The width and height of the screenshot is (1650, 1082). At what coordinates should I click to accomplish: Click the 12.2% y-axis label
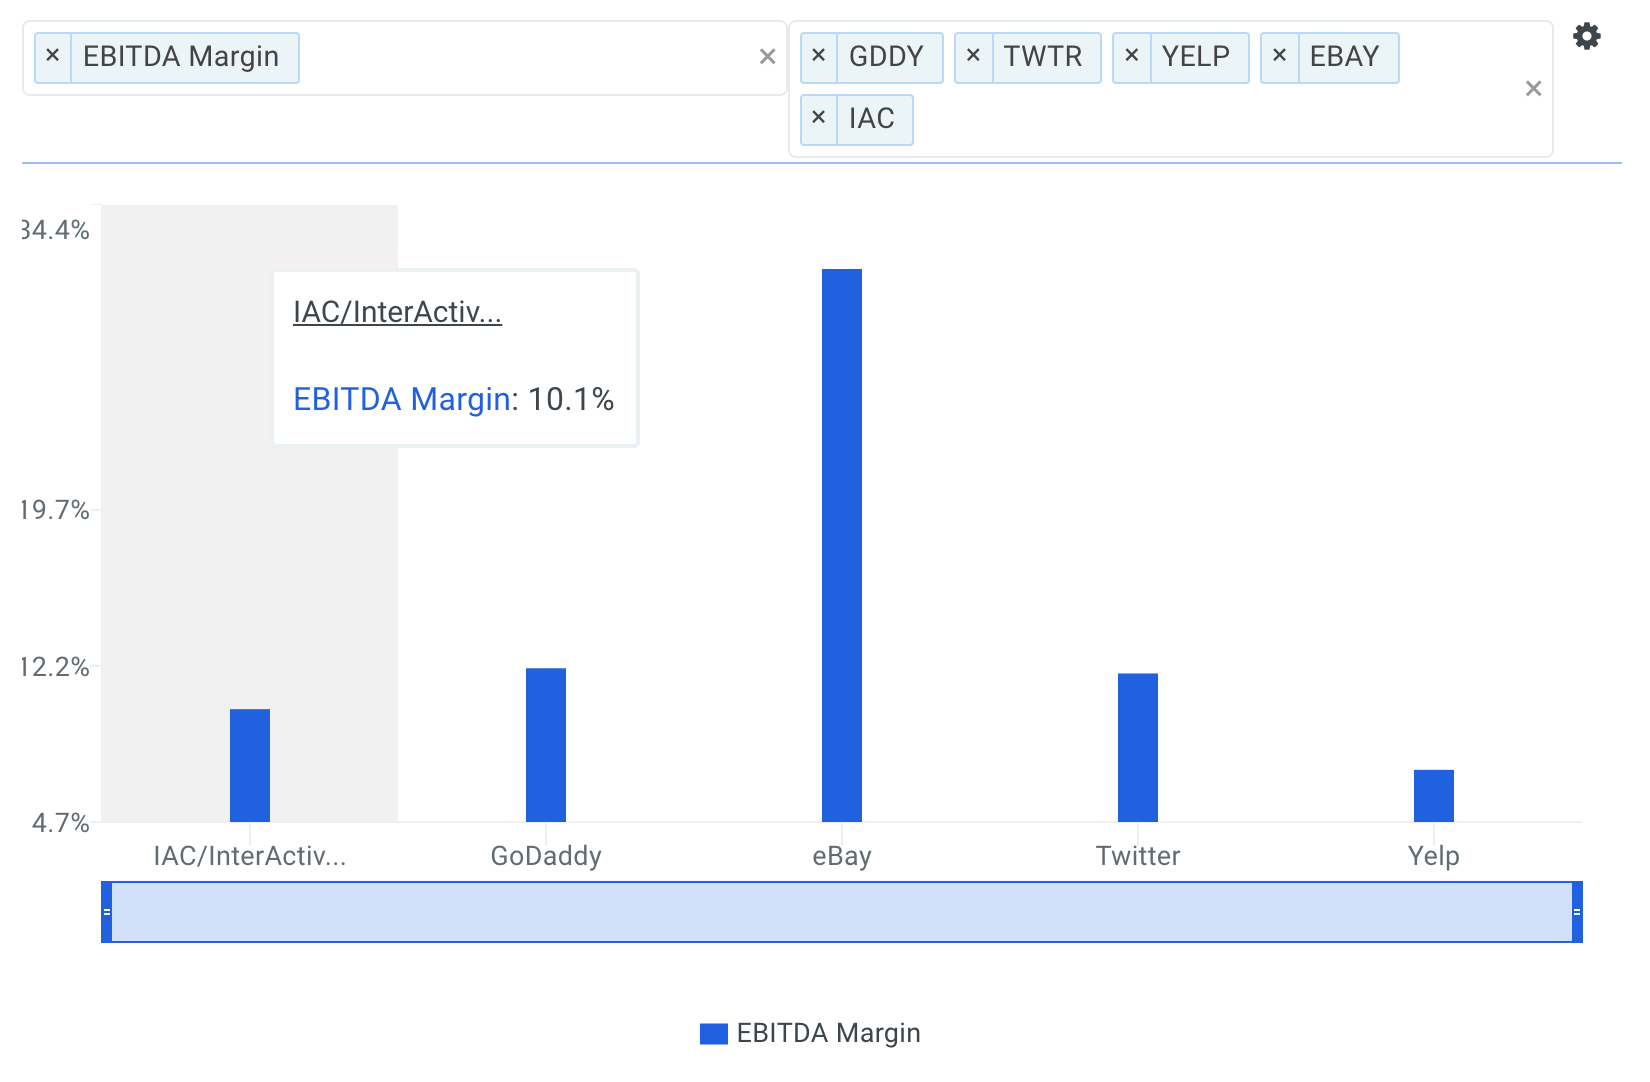tap(56, 667)
